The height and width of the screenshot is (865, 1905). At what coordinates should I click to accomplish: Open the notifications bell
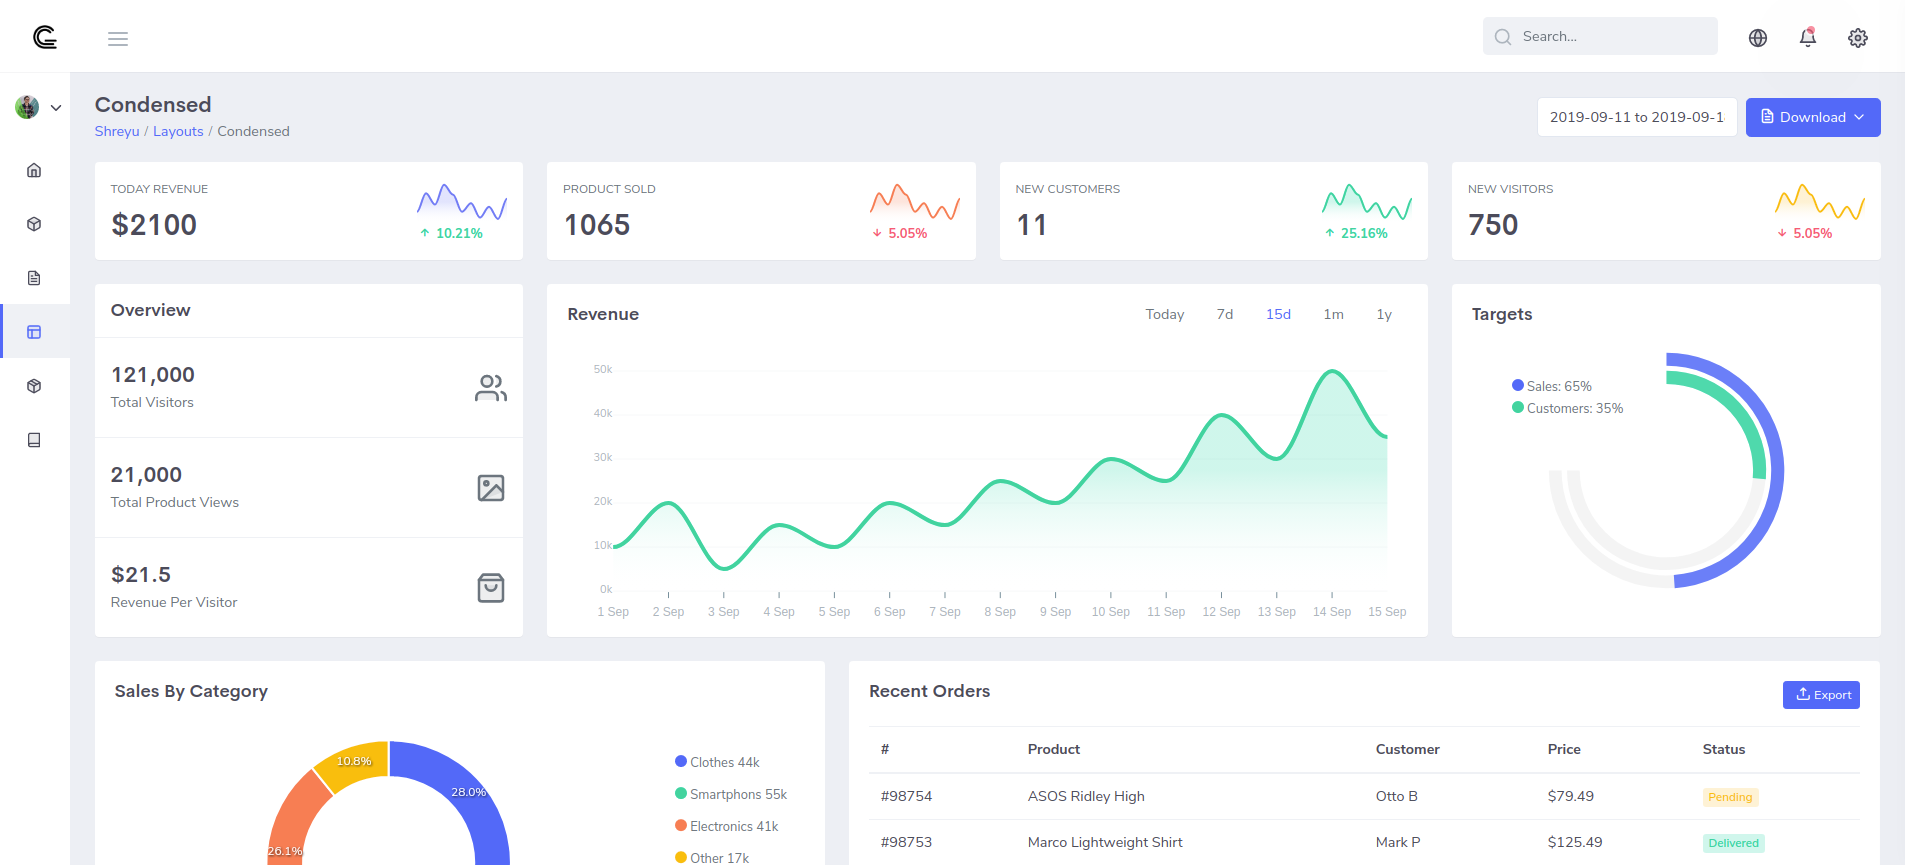click(1808, 38)
